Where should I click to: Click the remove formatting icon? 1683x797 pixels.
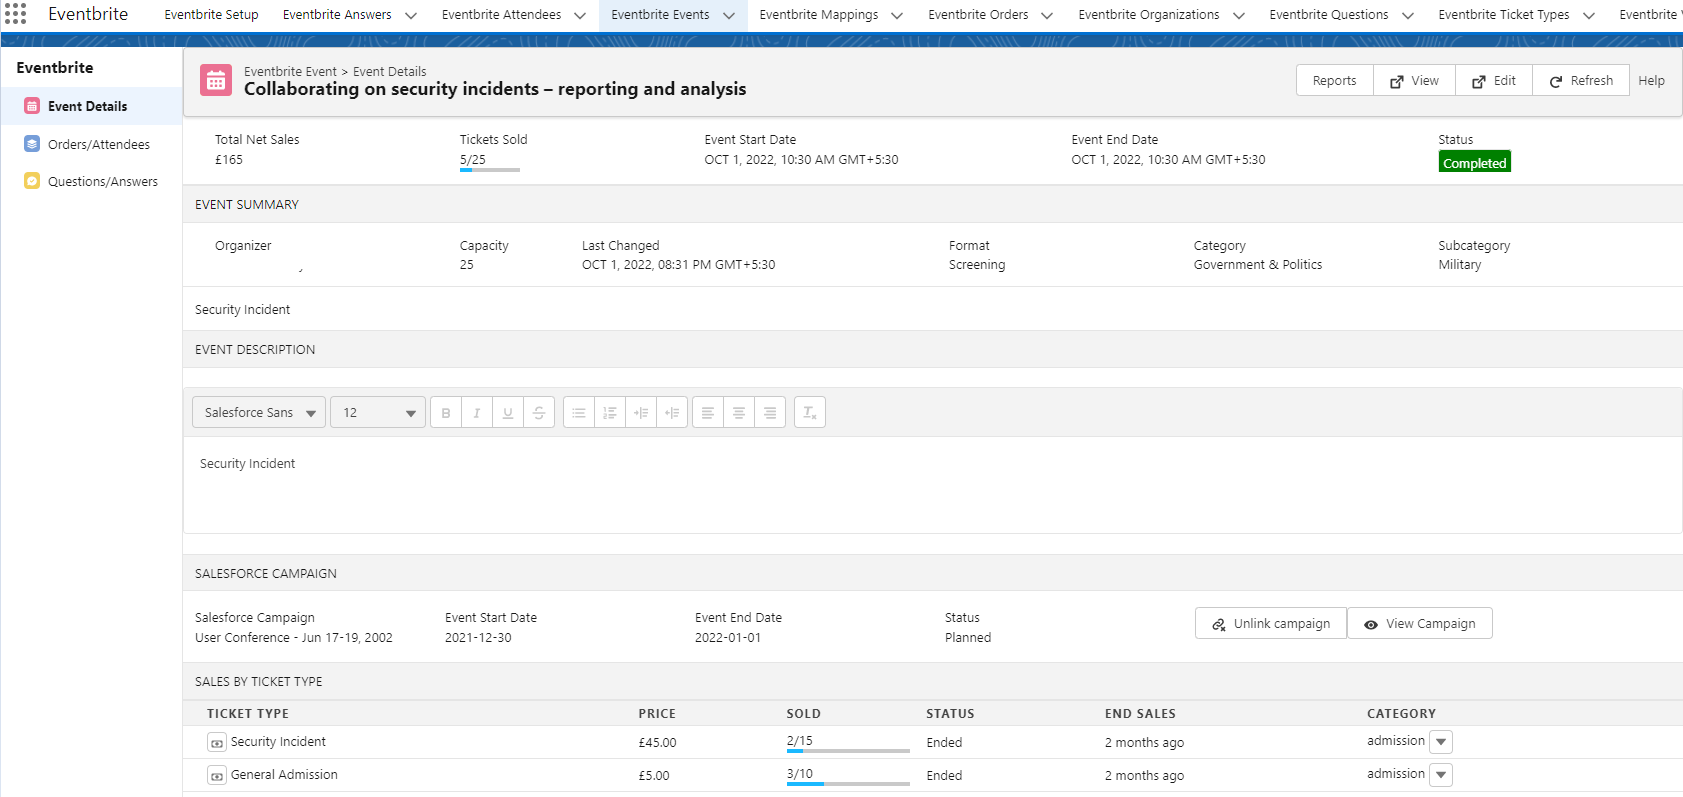coord(810,412)
